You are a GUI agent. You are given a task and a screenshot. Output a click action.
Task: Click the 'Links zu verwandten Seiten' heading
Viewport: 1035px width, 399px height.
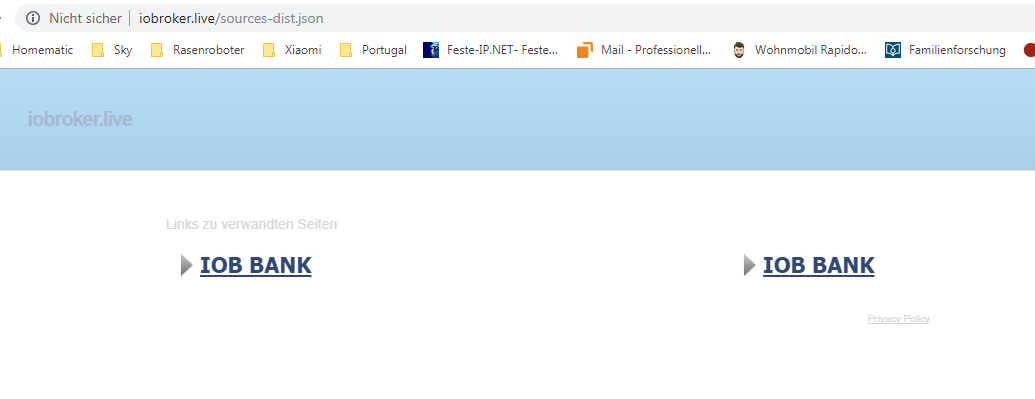click(x=251, y=225)
